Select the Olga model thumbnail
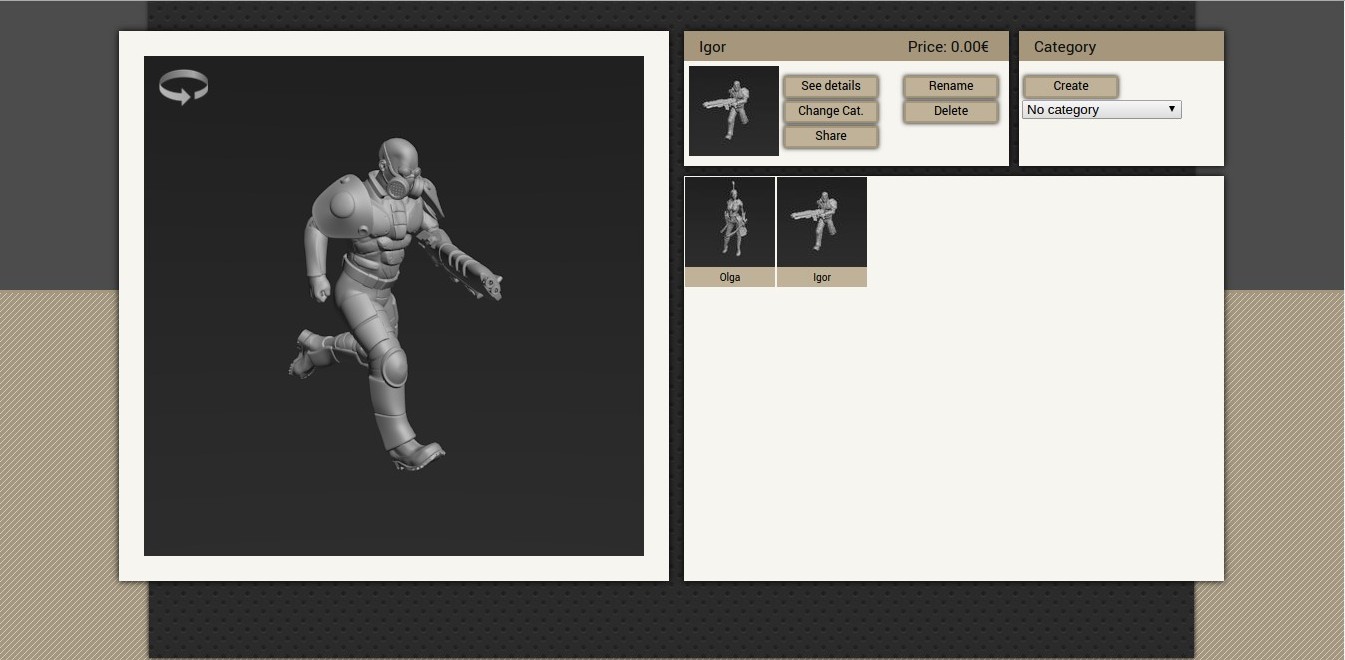Viewport: 1345px width, 660px height. coord(729,221)
